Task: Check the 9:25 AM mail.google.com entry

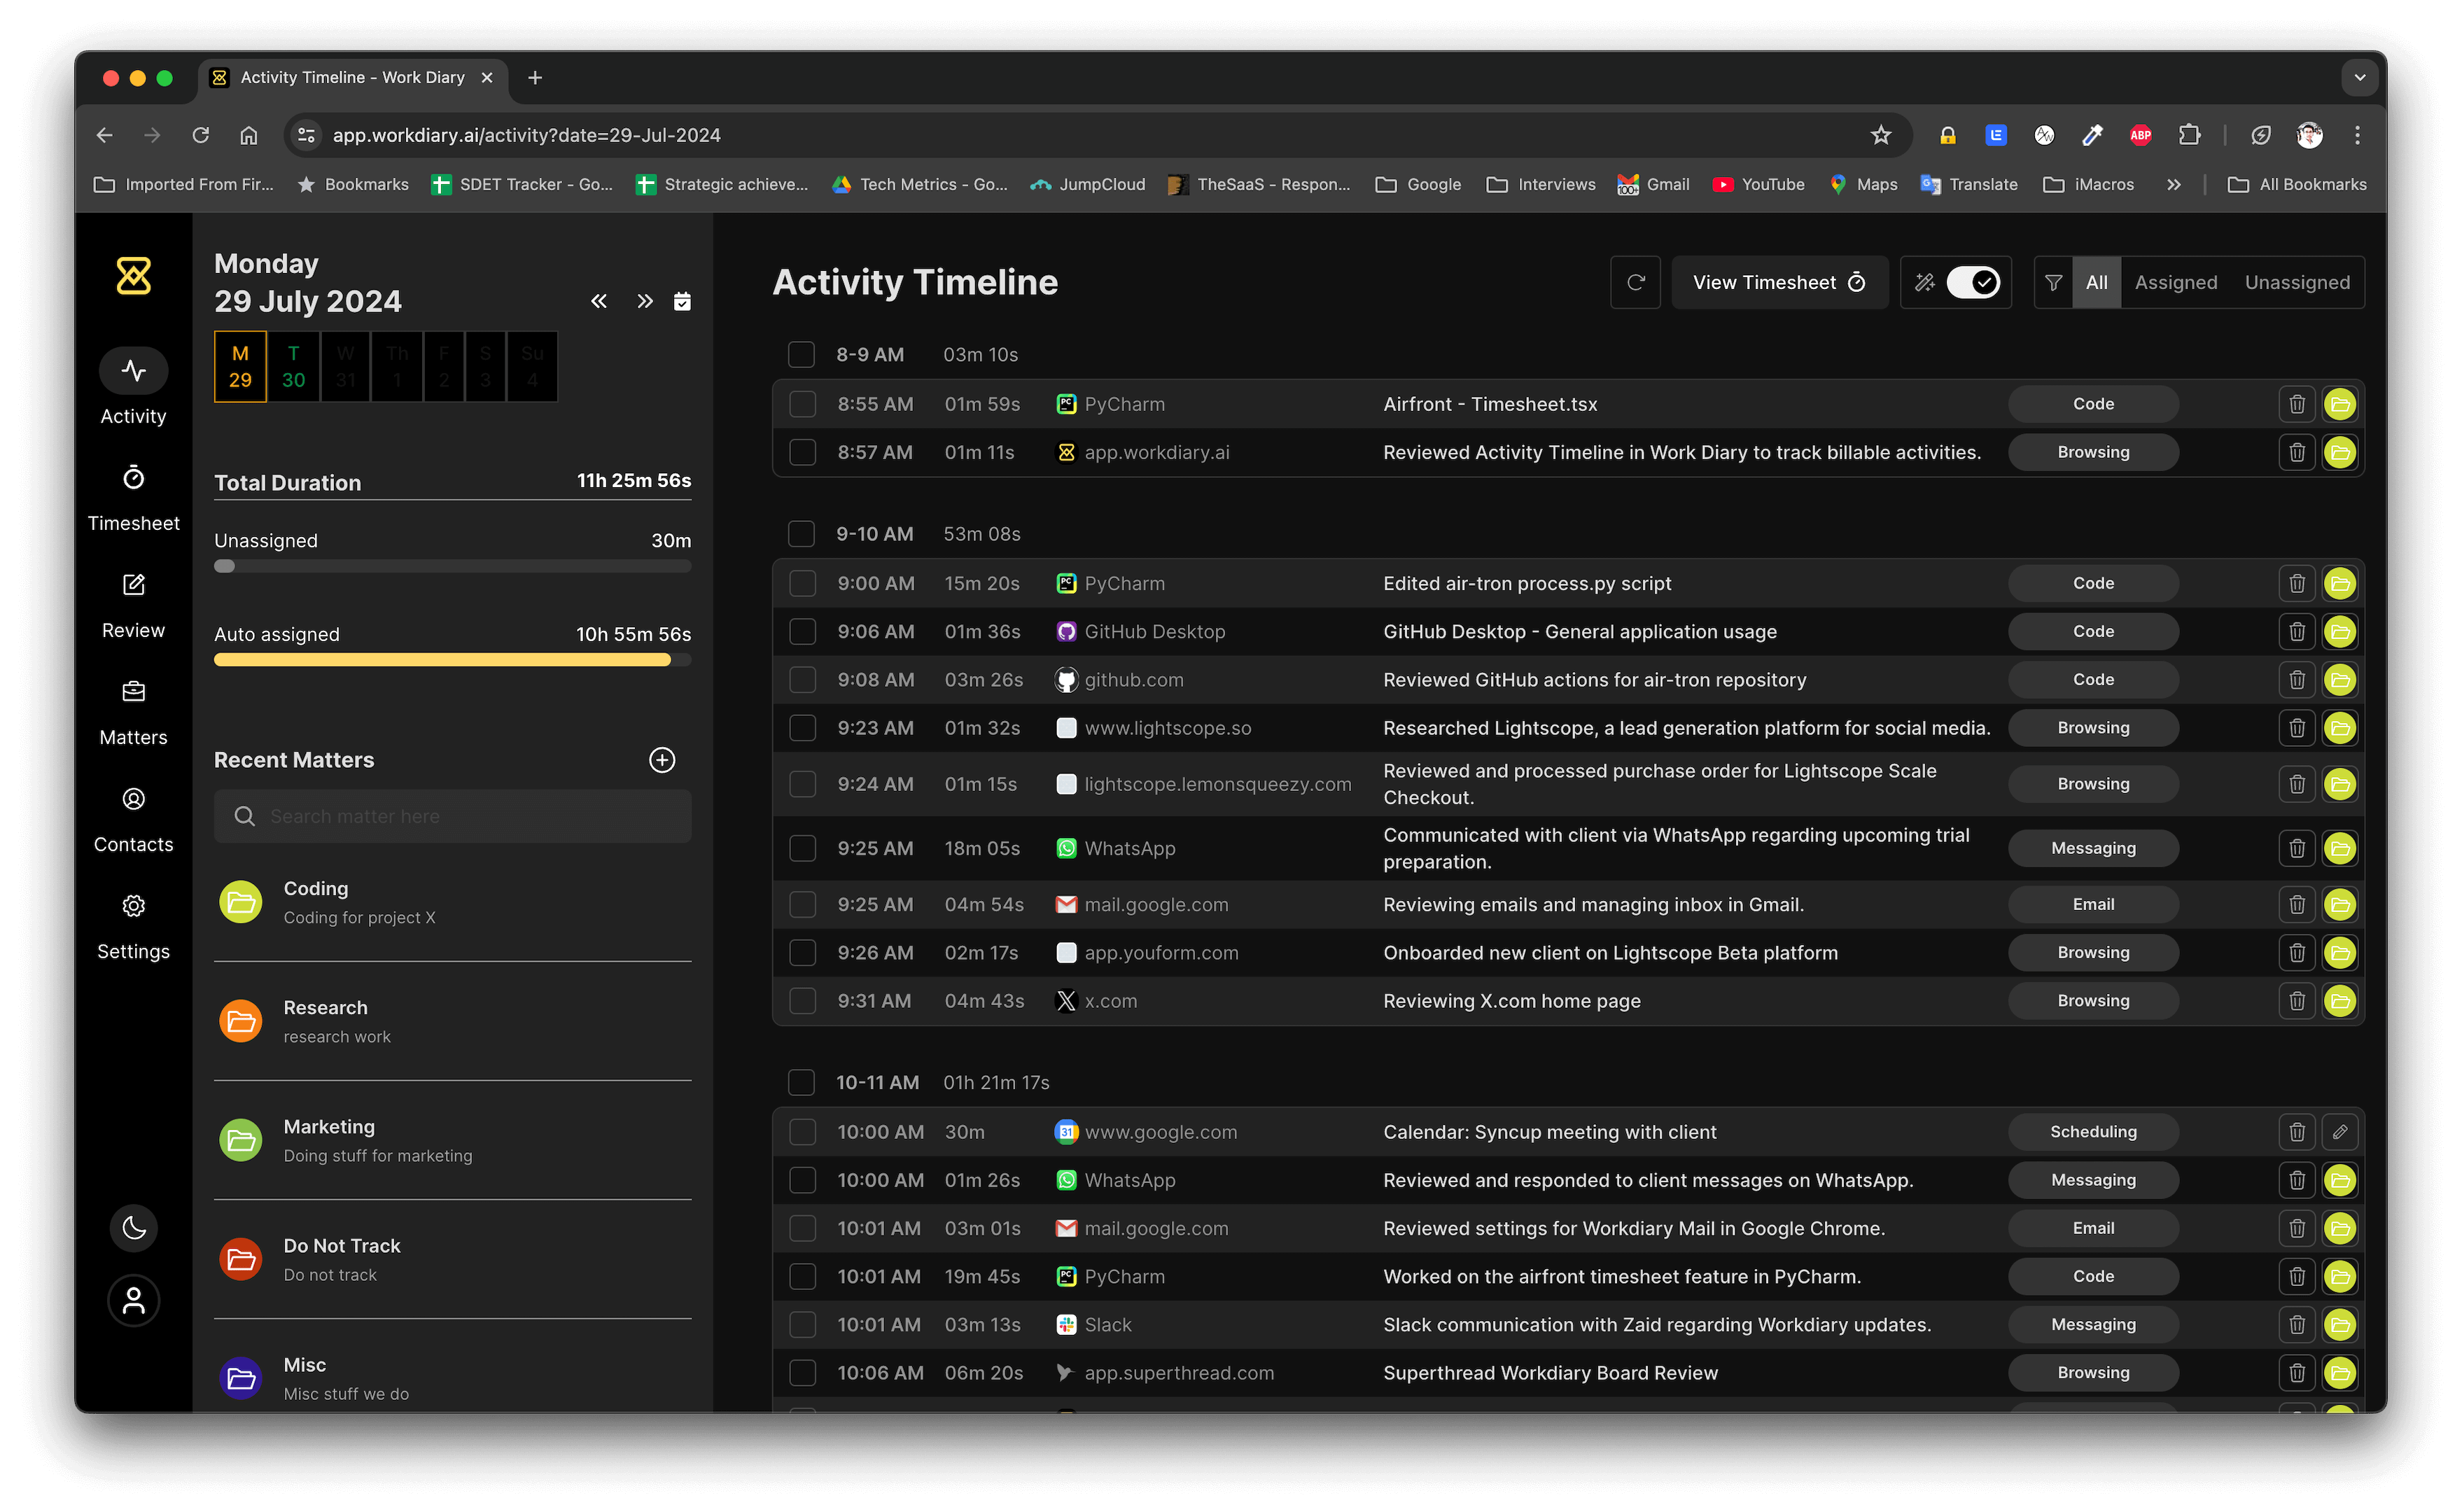Action: (x=802, y=905)
